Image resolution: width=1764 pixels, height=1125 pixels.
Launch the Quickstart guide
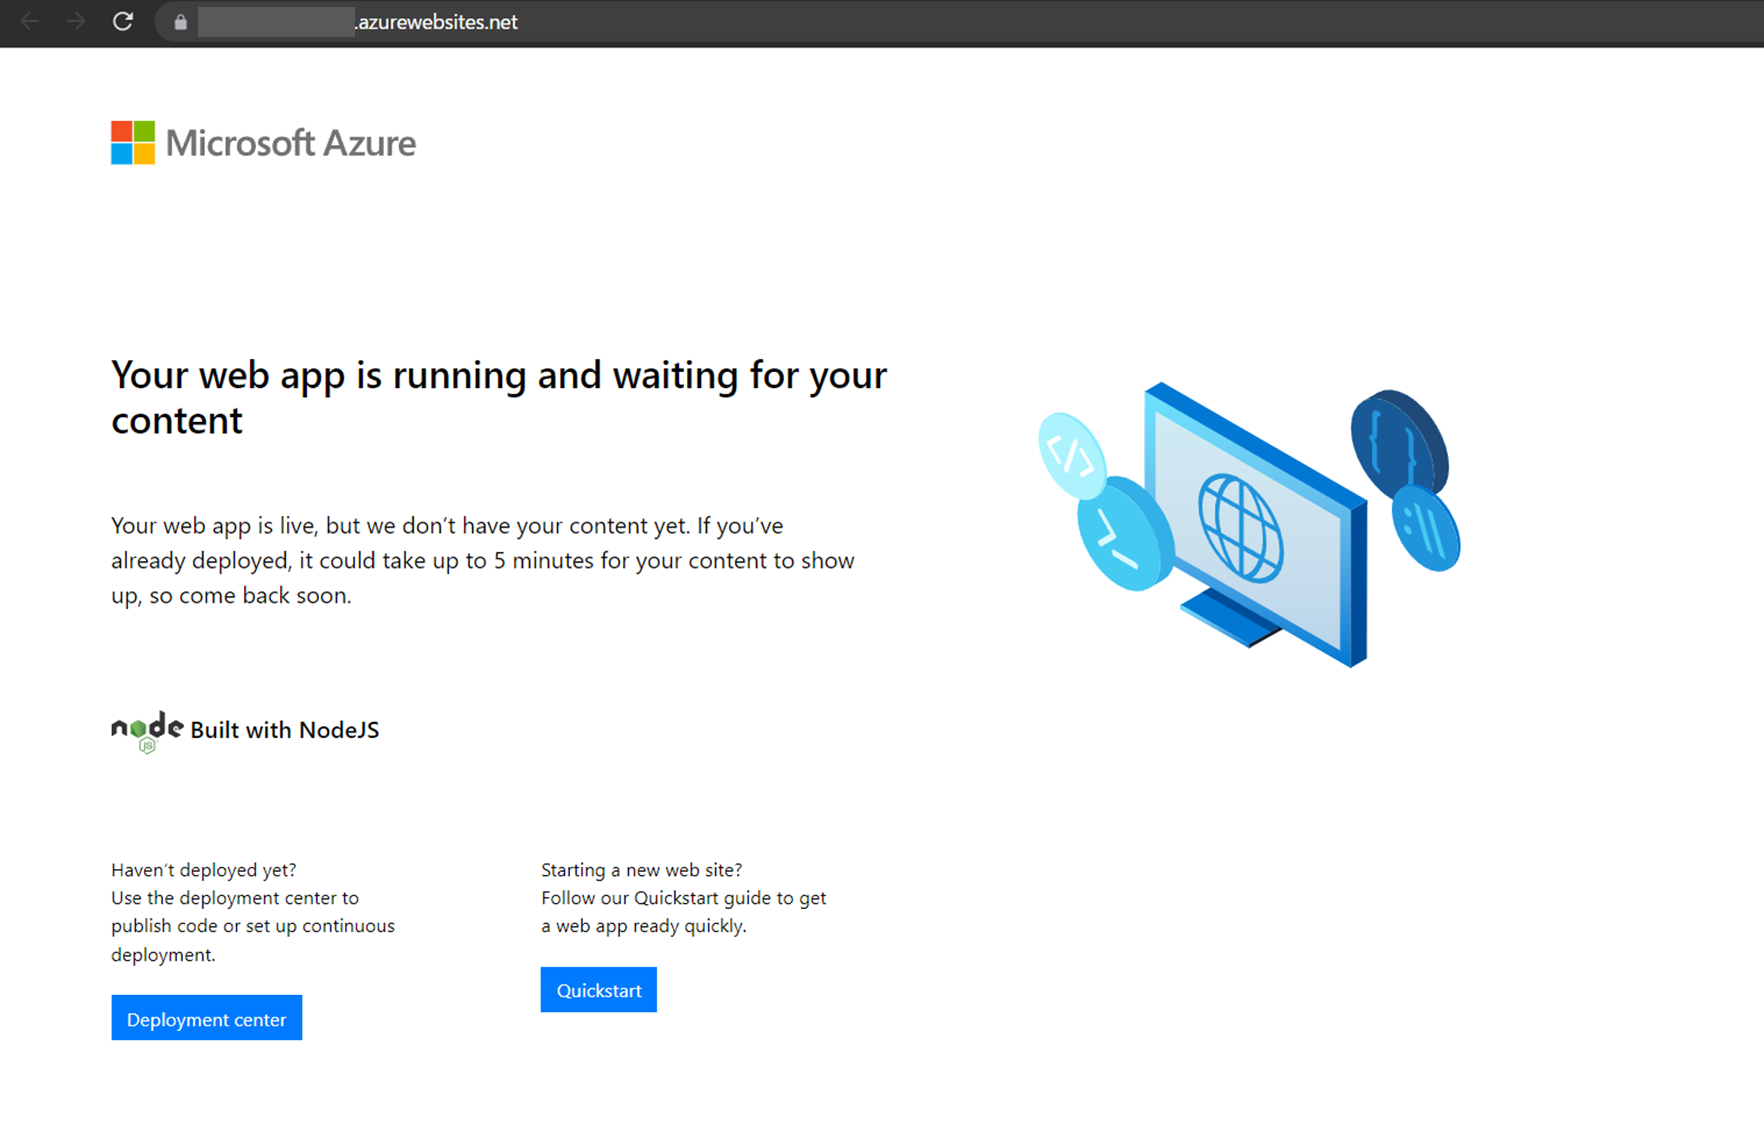pyautogui.click(x=598, y=989)
